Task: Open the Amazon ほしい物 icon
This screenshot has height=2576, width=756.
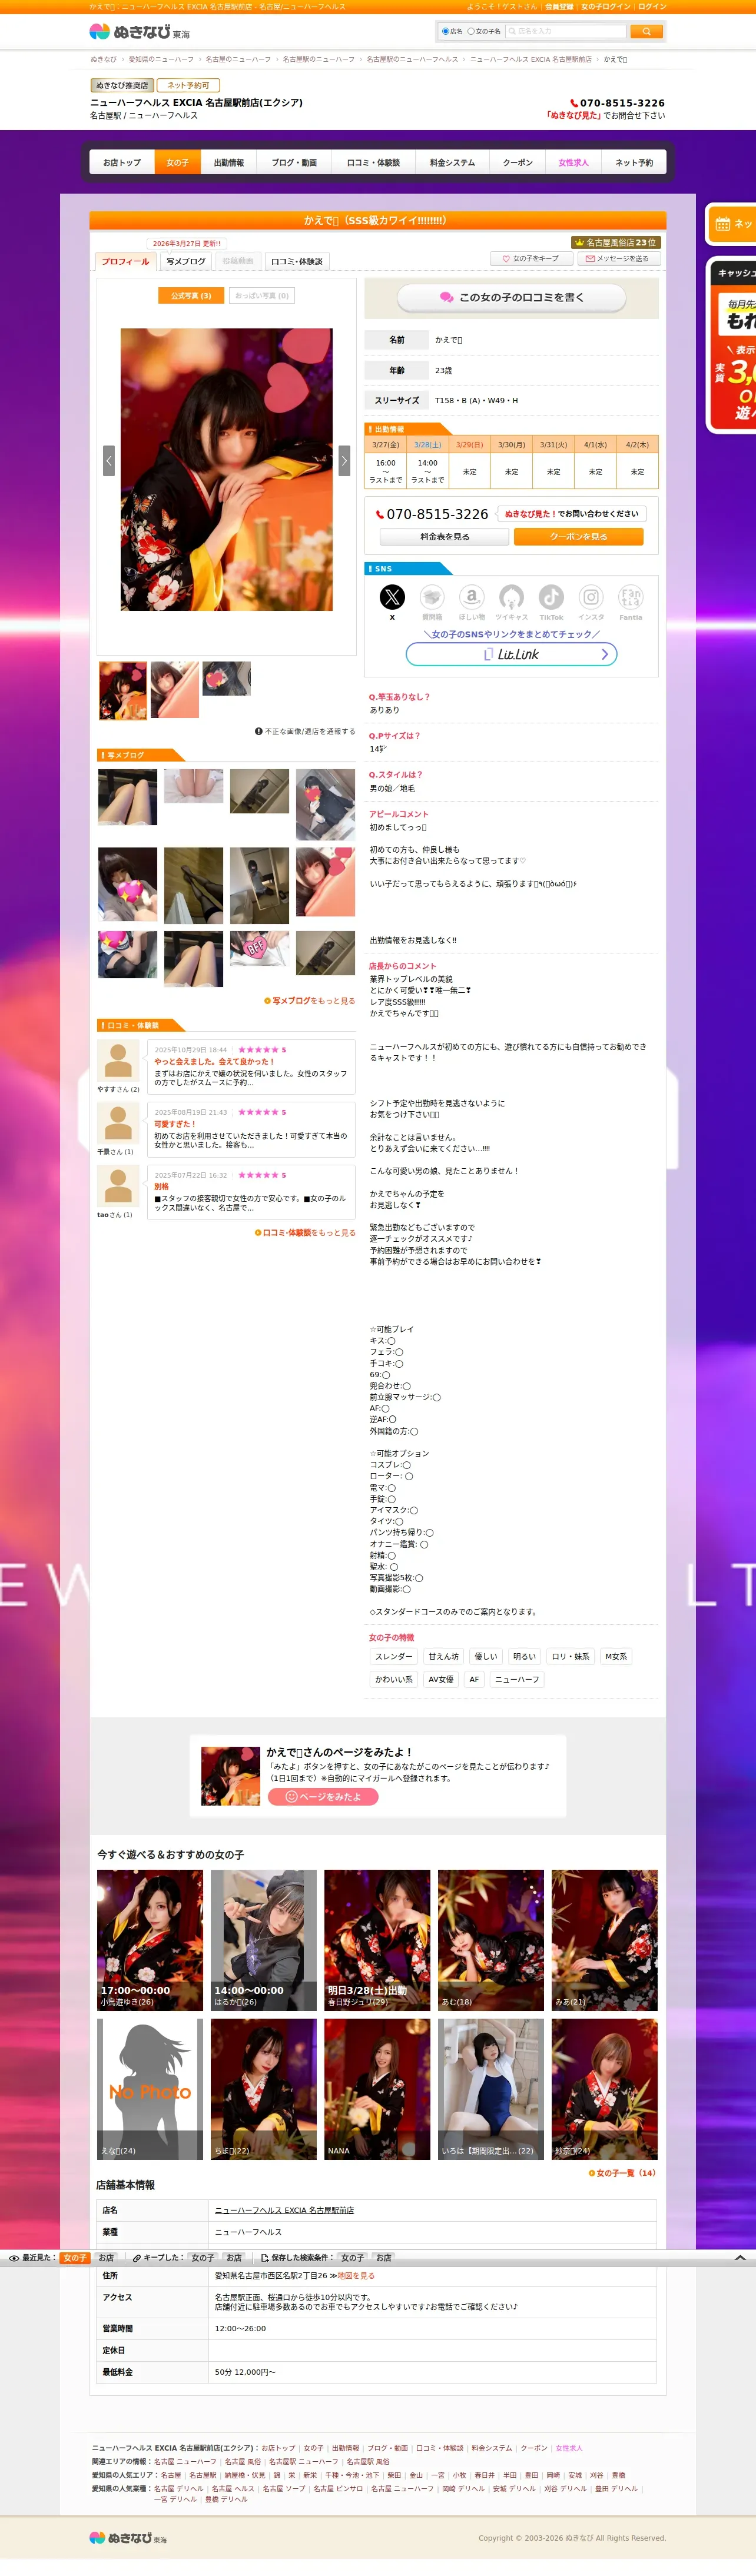Action: point(472,598)
